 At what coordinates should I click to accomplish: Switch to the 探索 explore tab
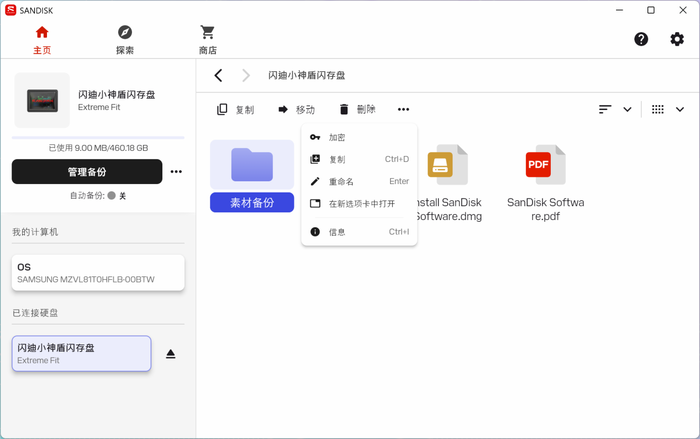click(x=125, y=40)
